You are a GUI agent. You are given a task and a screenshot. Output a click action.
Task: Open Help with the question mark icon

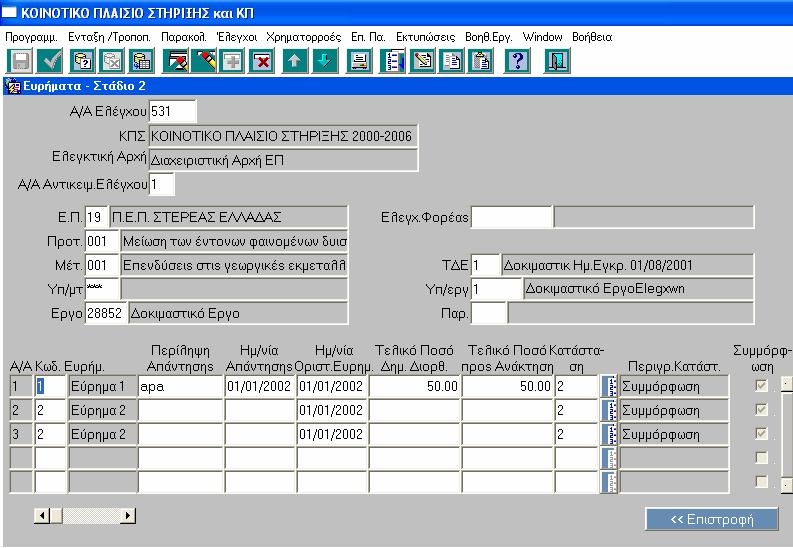point(517,61)
